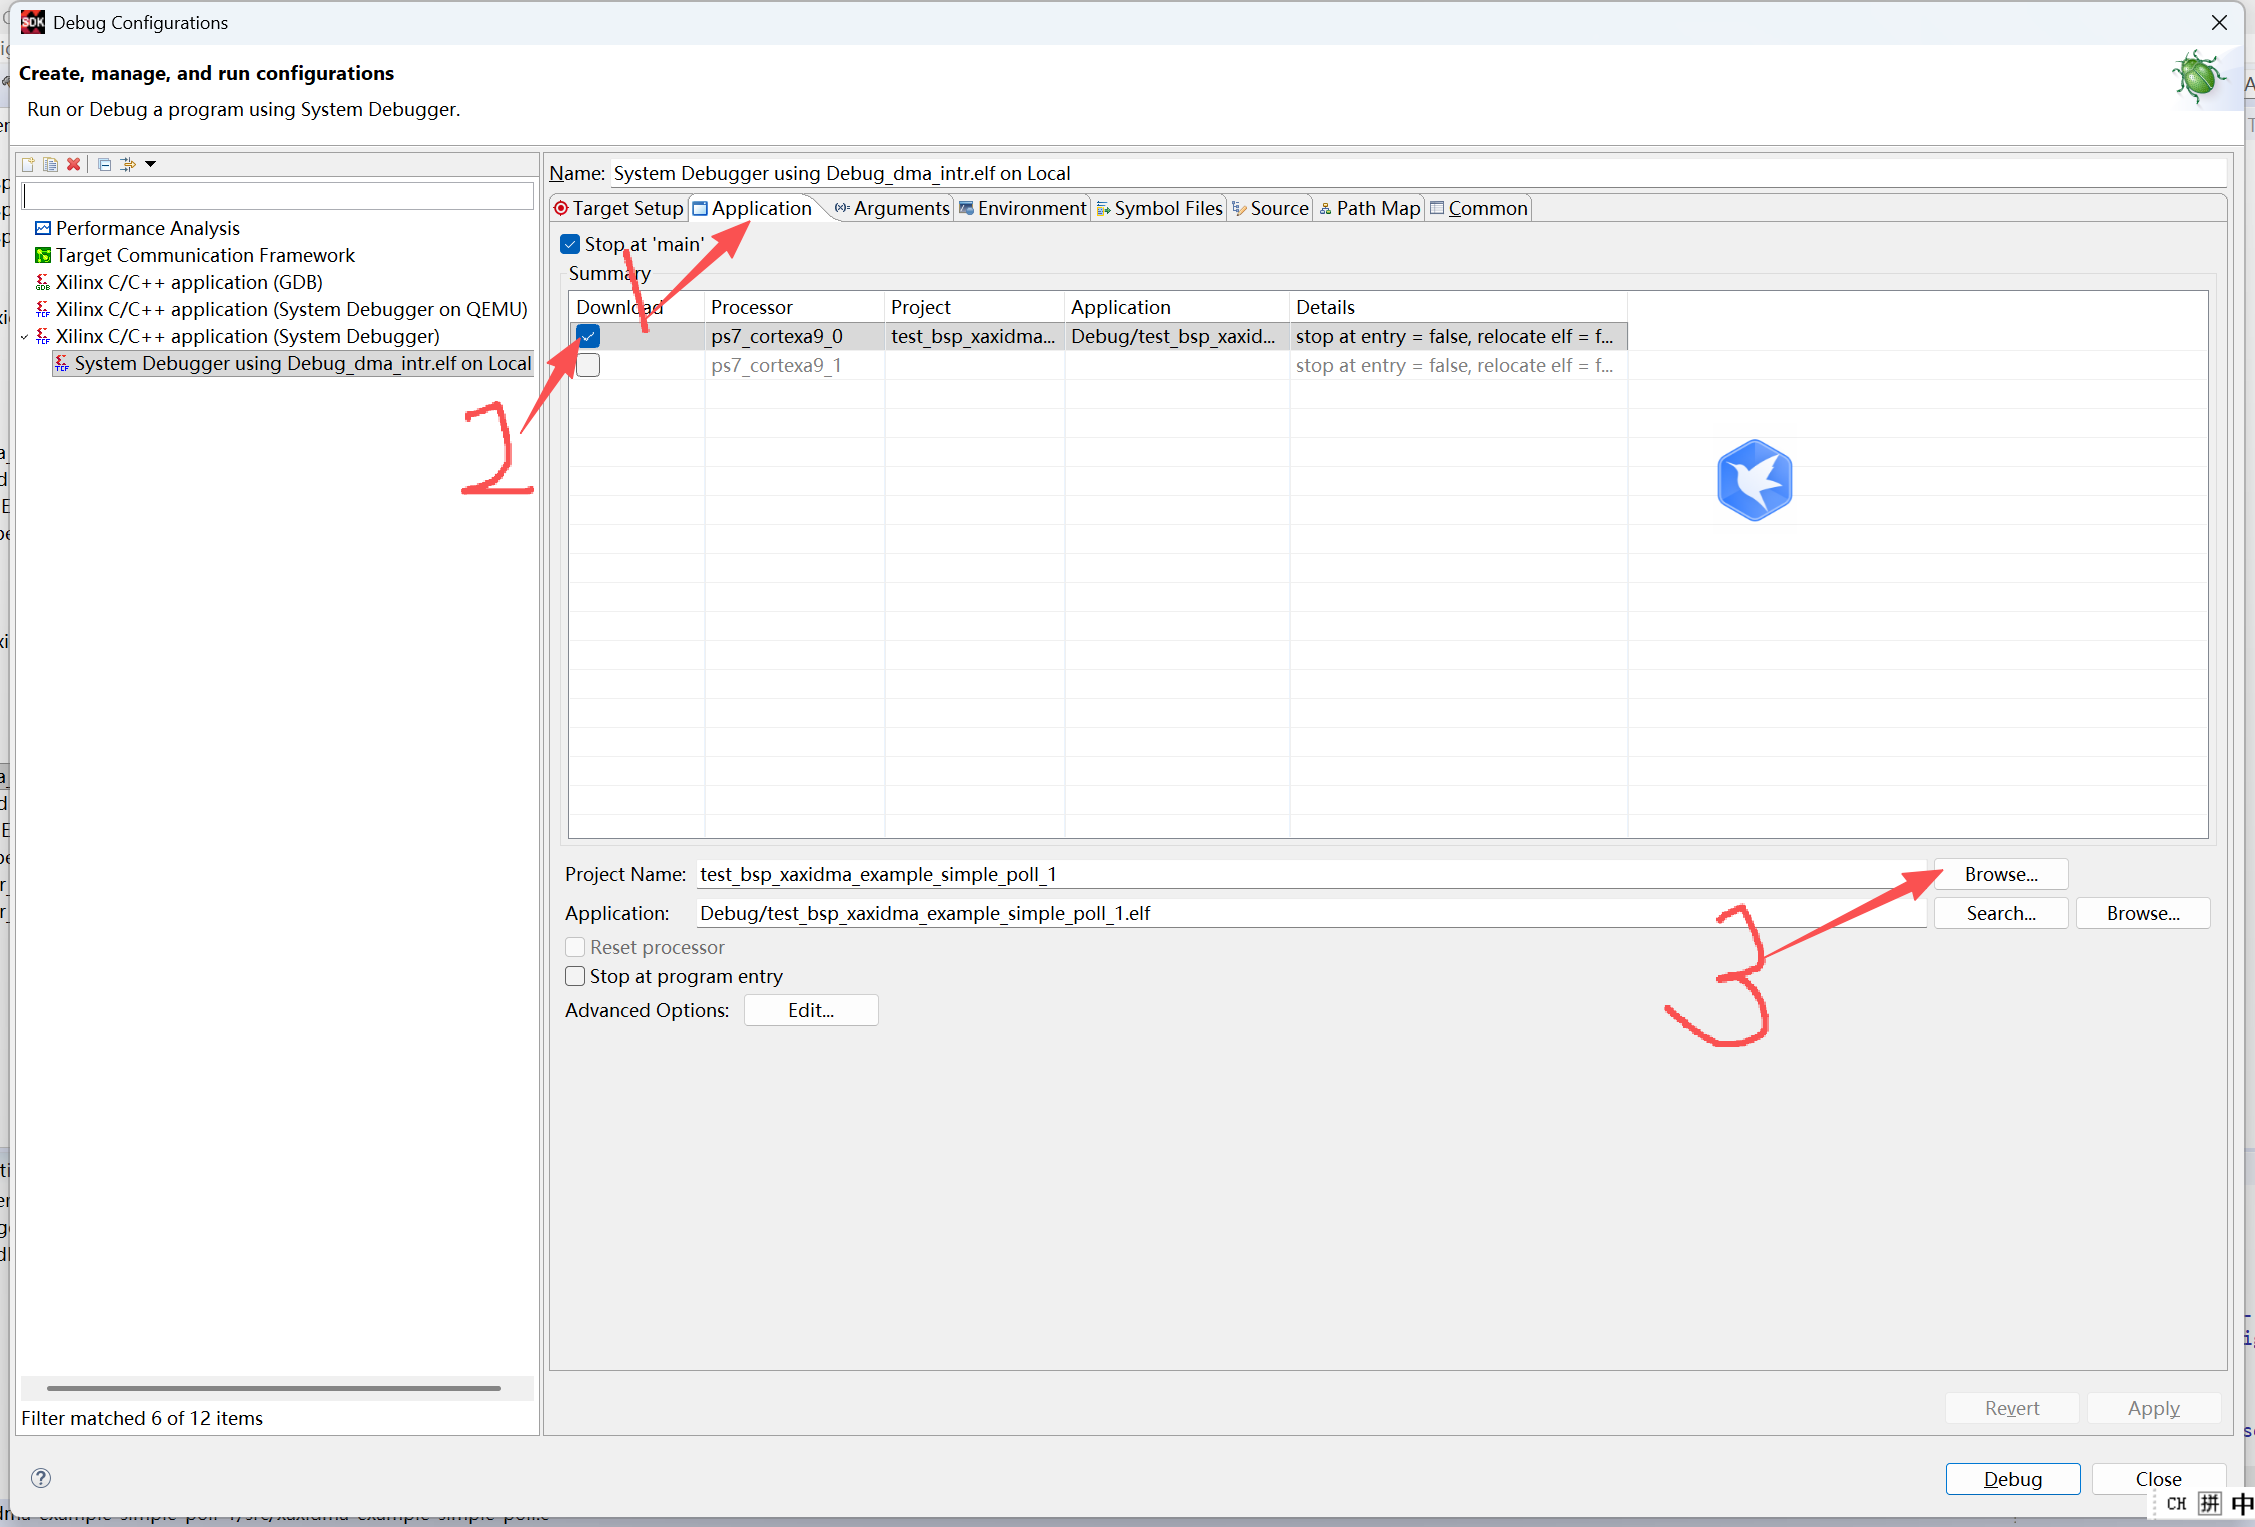Click the New launch configuration icon
The width and height of the screenshot is (2255, 1527).
(28, 164)
